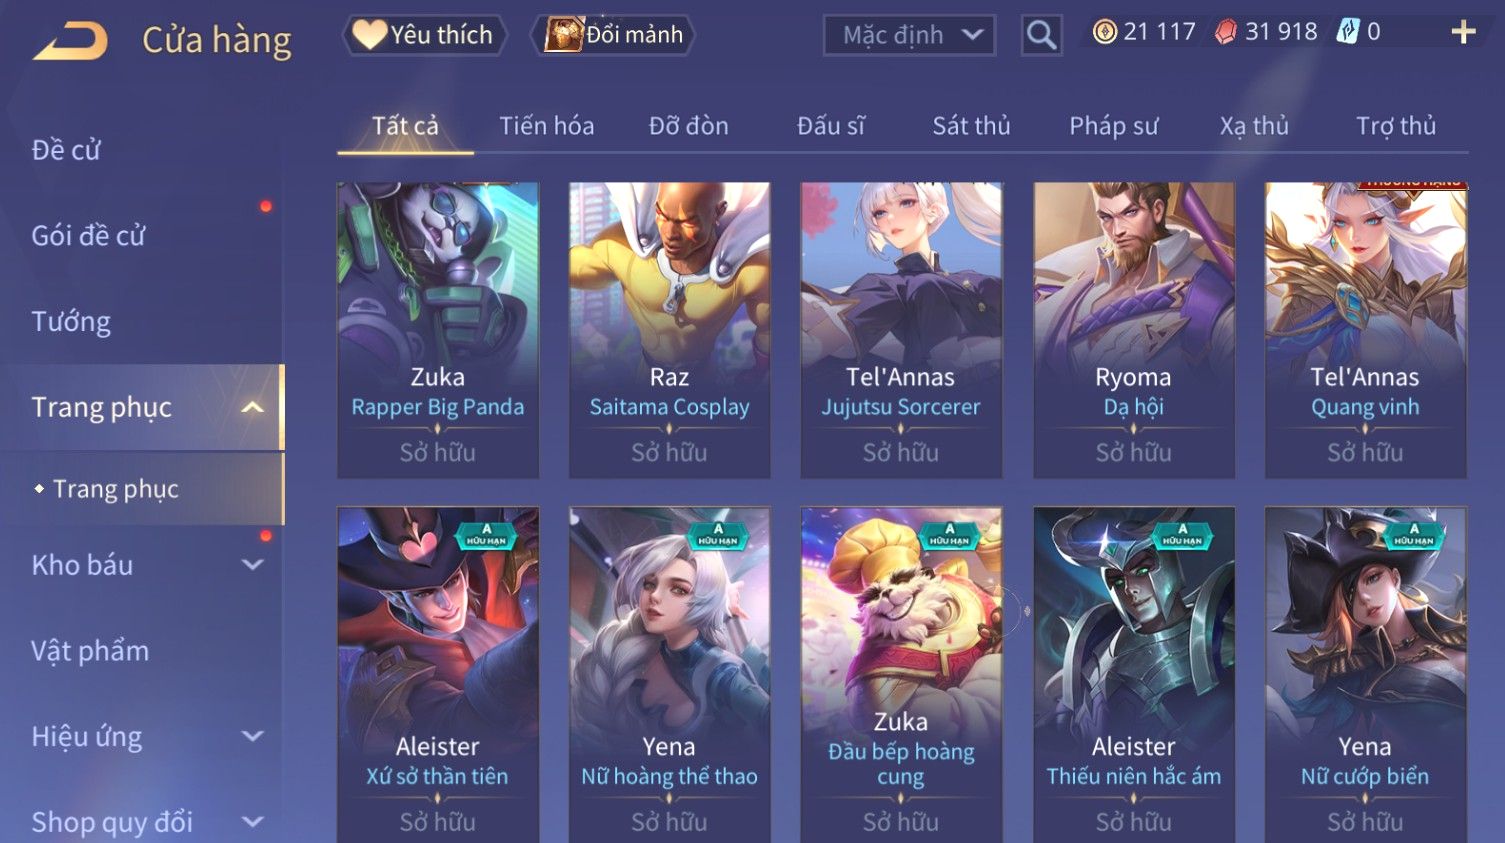Collapse the Trang phục sidebar section
Screen dimensions: 1505x843
253,407
